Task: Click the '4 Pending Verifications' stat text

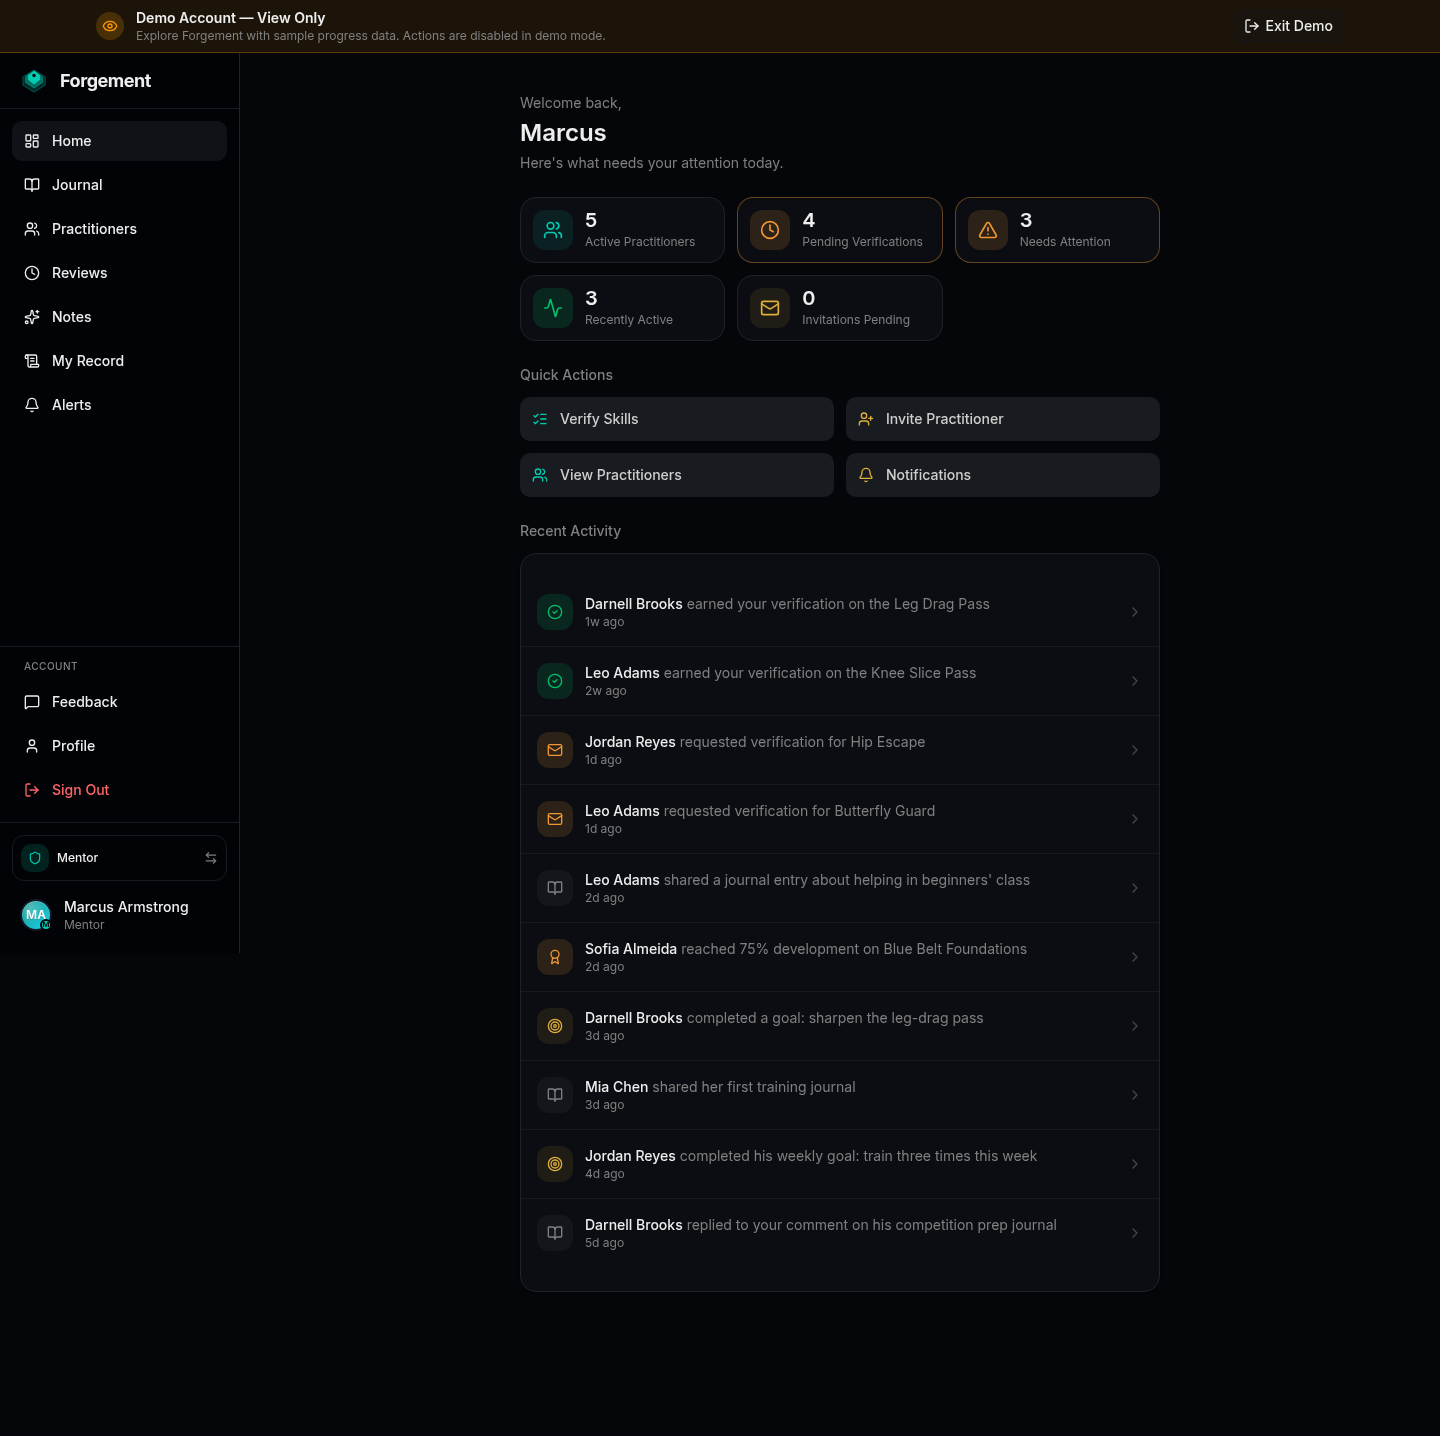Action: [862, 230]
